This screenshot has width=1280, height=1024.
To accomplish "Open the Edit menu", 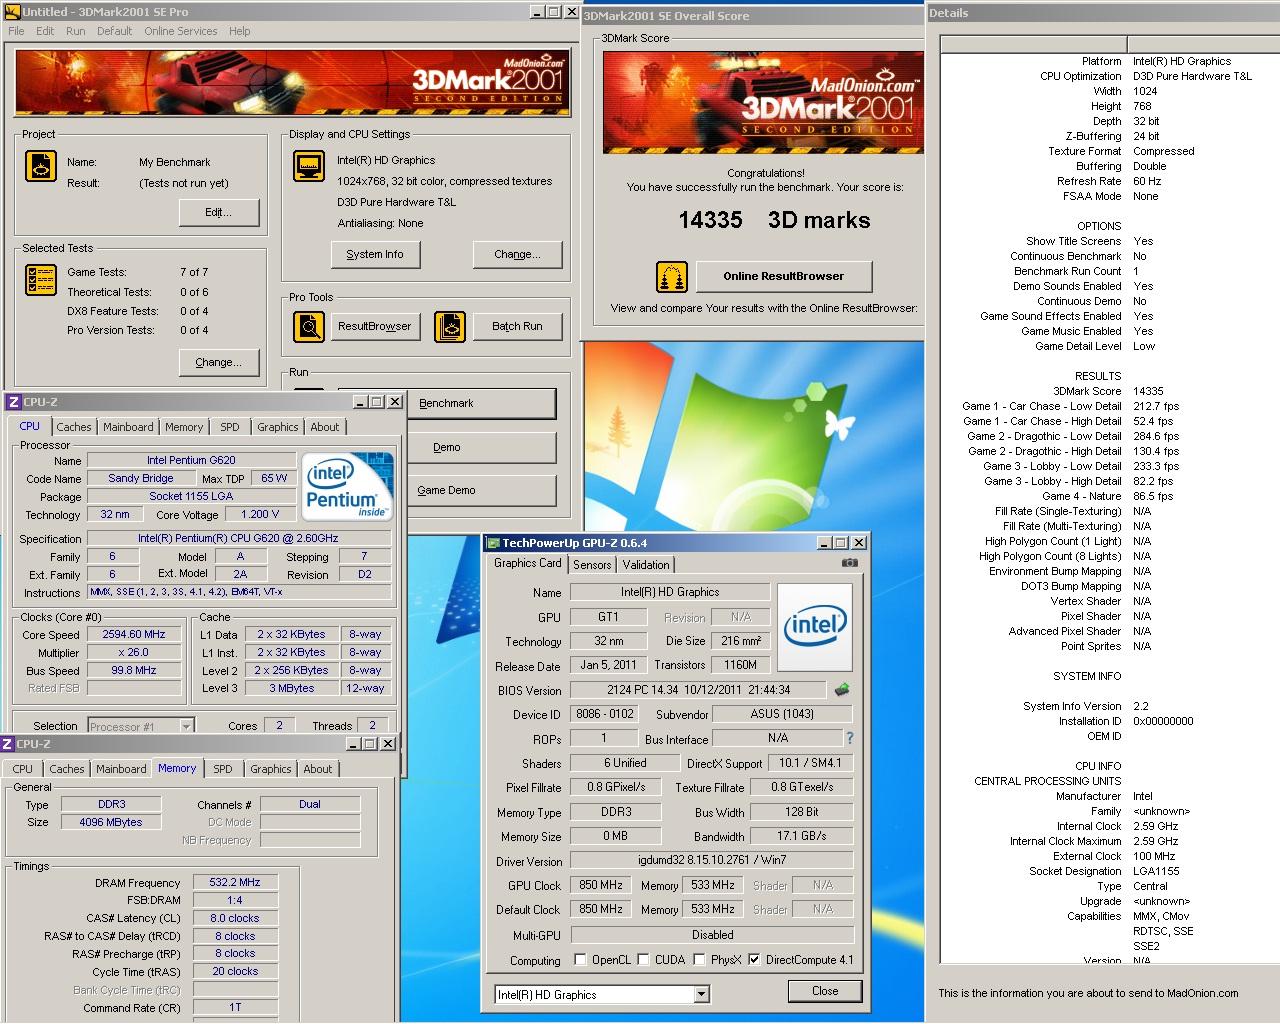I will click(45, 31).
